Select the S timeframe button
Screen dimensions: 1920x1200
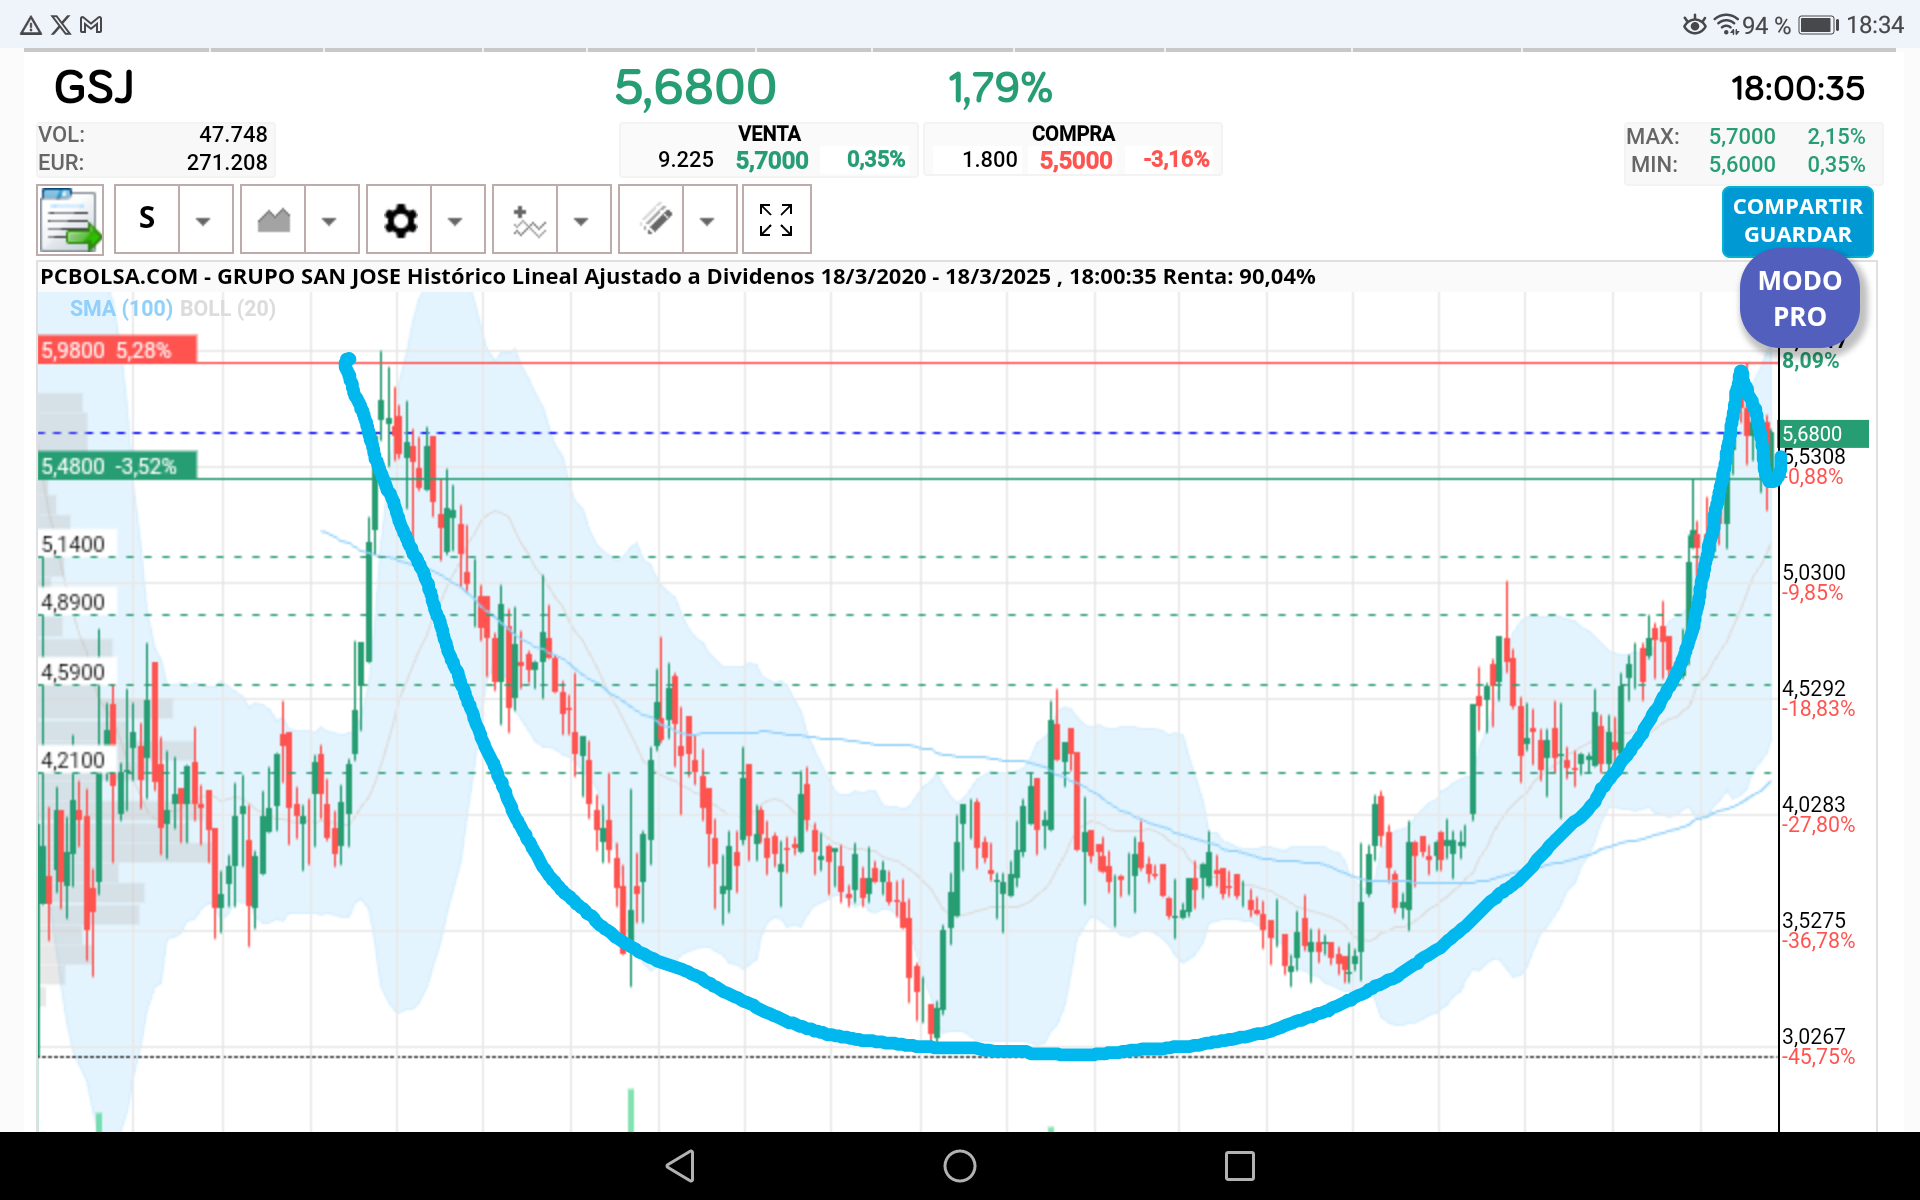tap(147, 219)
